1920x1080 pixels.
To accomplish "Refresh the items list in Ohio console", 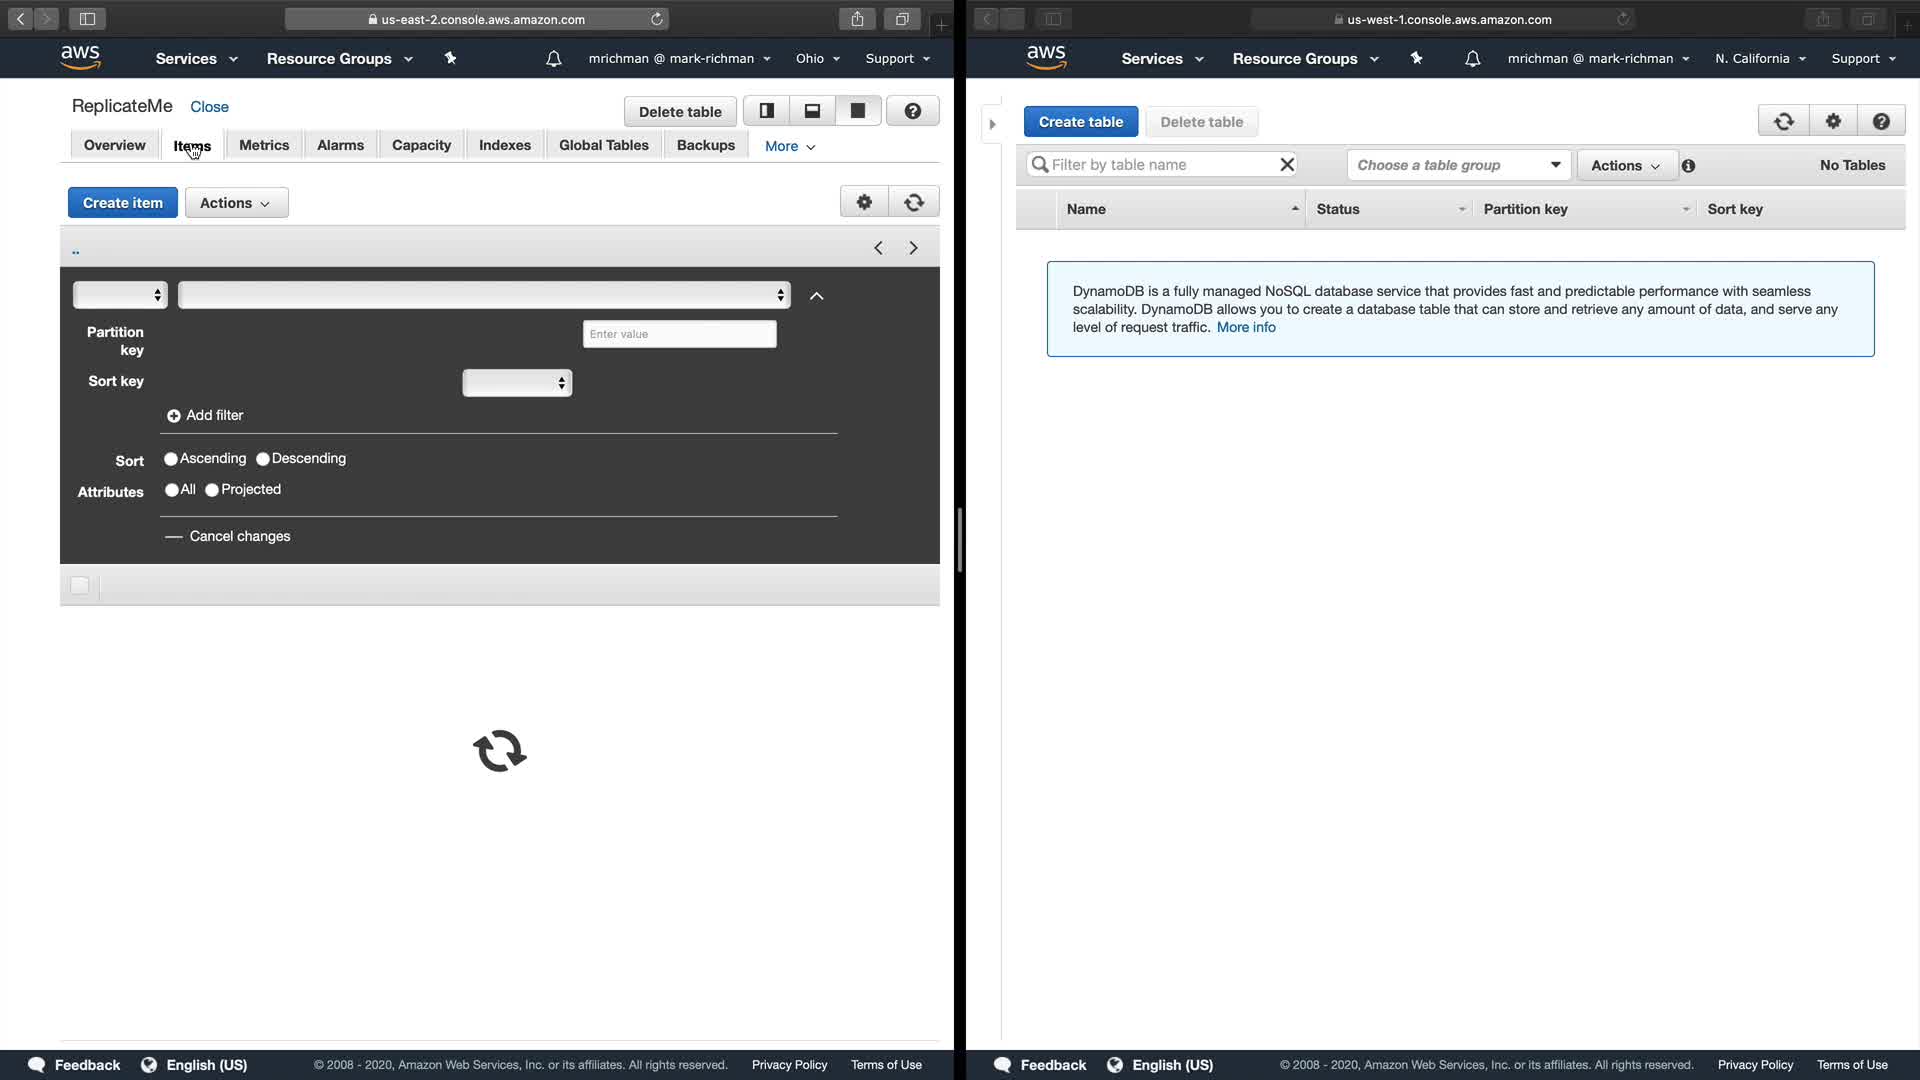I will 913,203.
